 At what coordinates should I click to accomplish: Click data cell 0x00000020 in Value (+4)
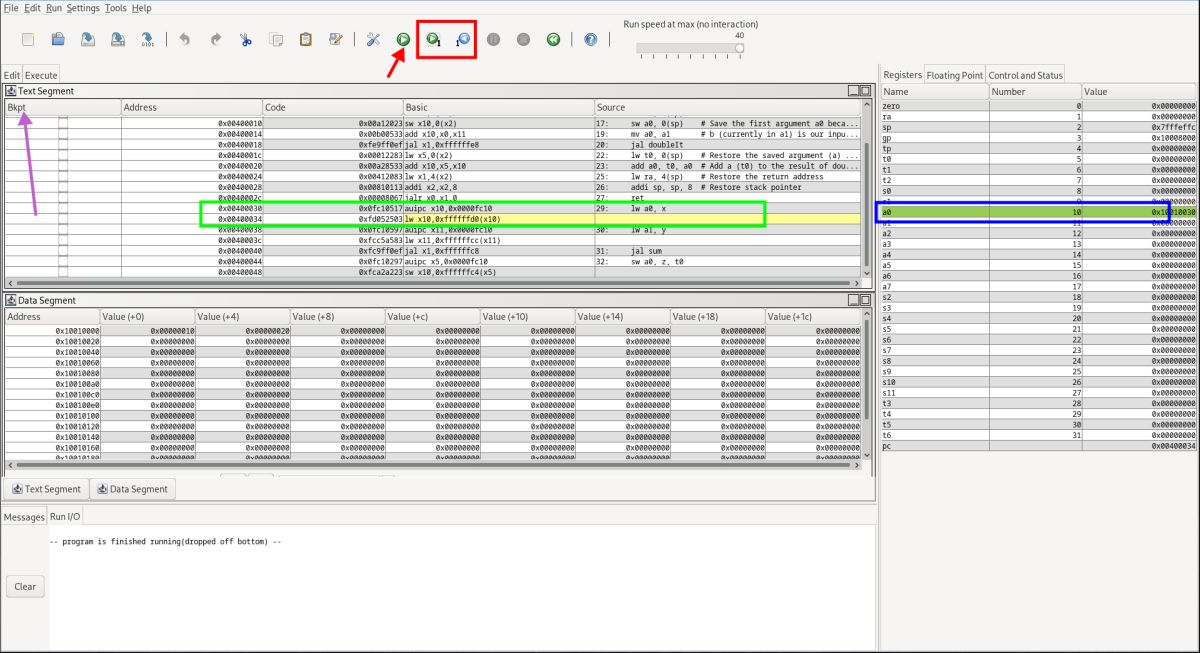(242, 330)
